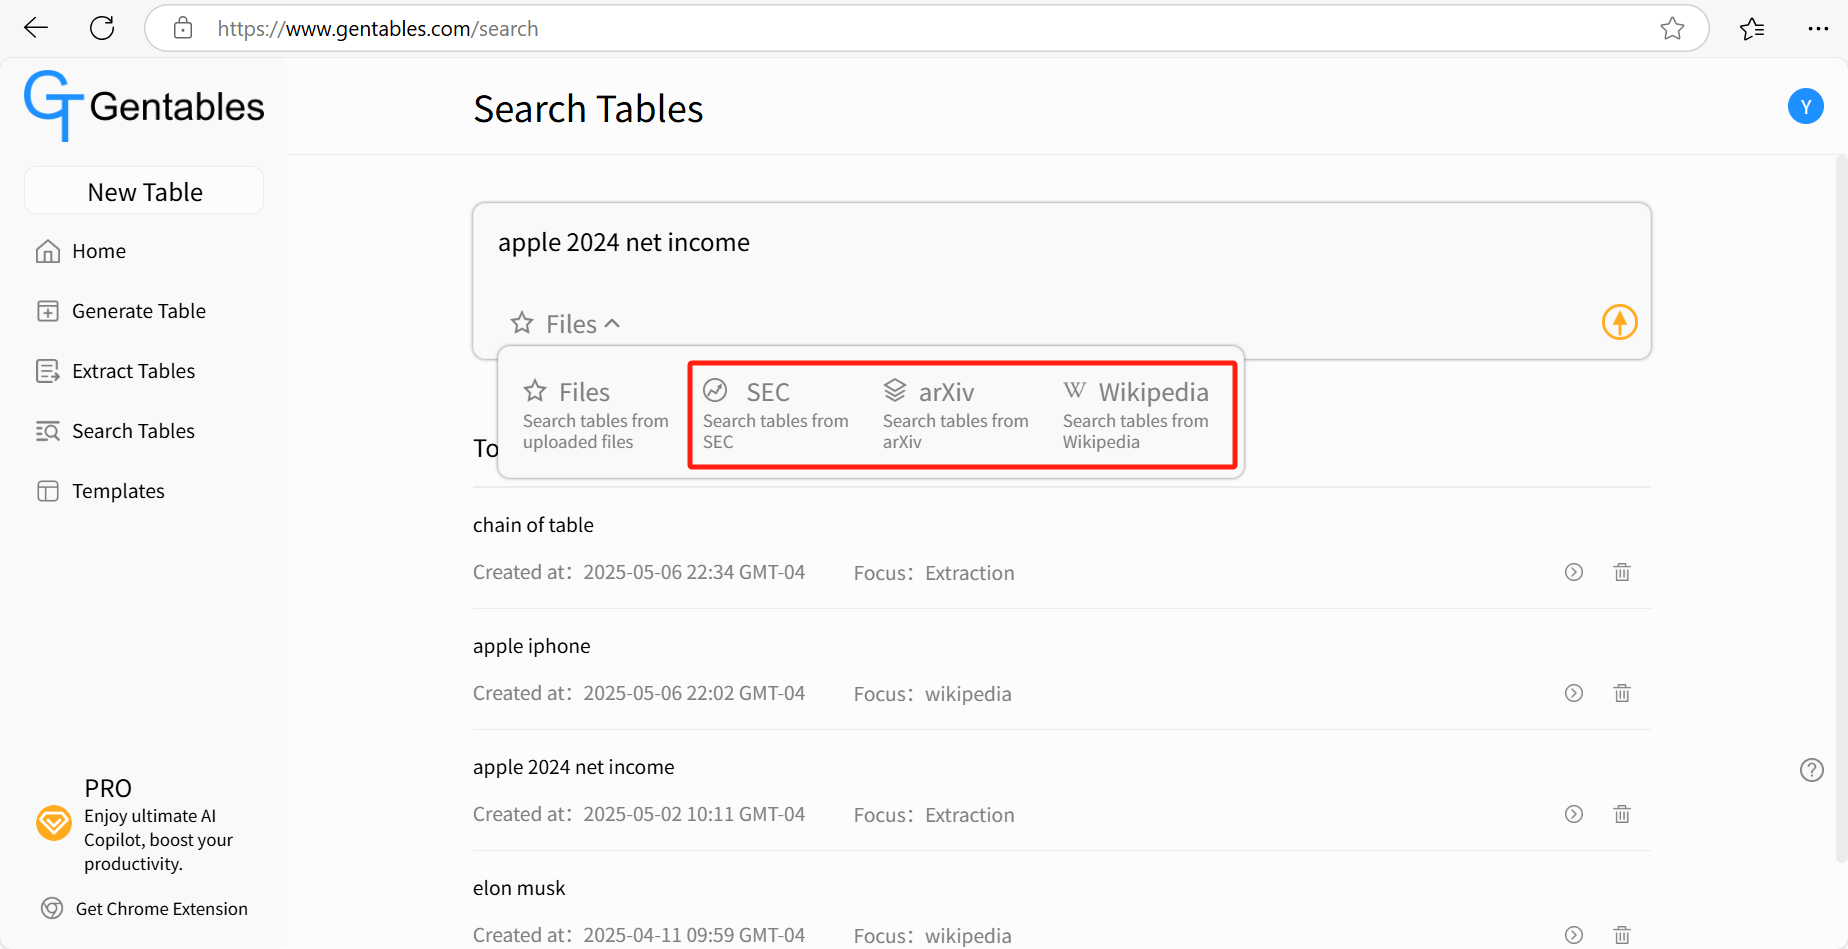Select the 2025-05-06 22:34 GMT-04 timestamp
The width and height of the screenshot is (1848, 949).
[x=694, y=572]
